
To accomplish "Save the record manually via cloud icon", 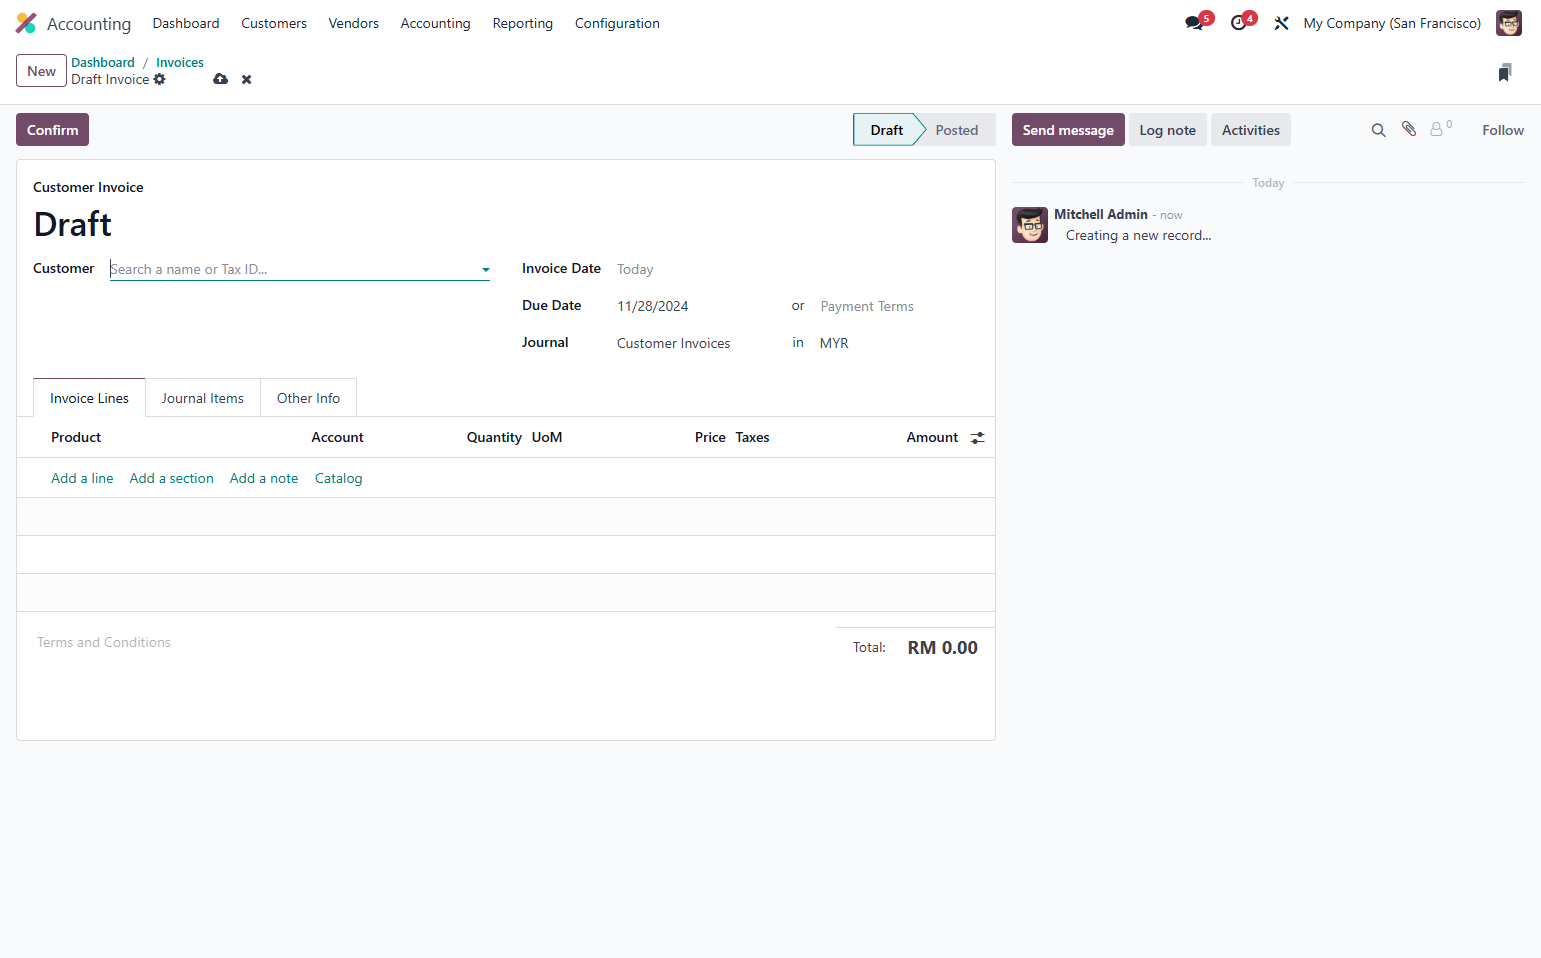I will tap(221, 79).
